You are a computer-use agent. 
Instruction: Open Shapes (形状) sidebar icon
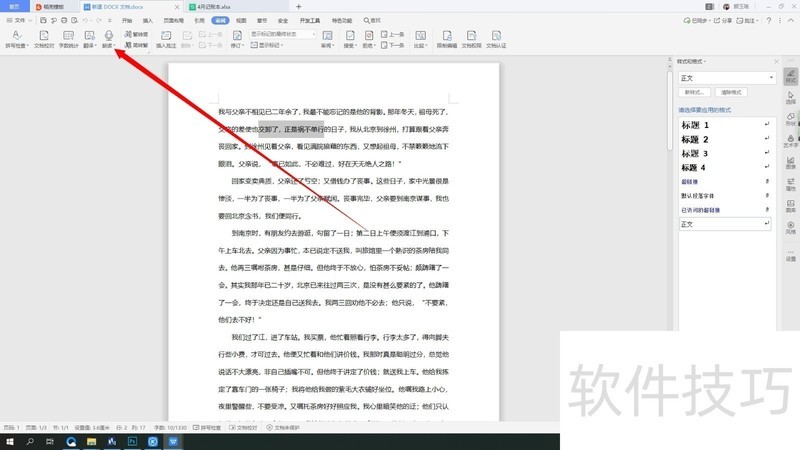[790, 119]
